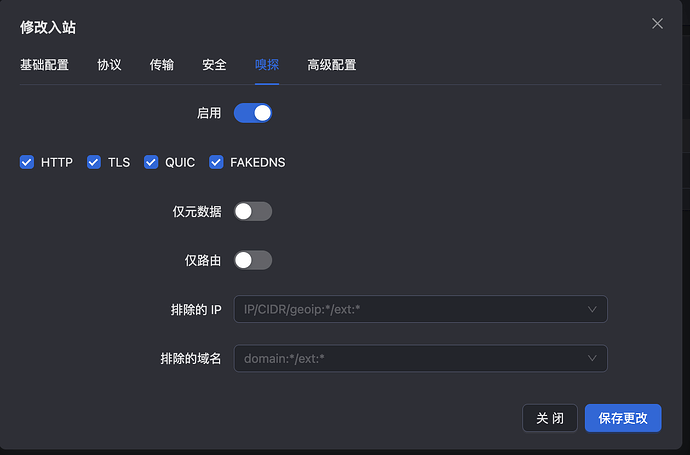Go to the 传输 tab
Screen dimensions: 690x455
161,65
